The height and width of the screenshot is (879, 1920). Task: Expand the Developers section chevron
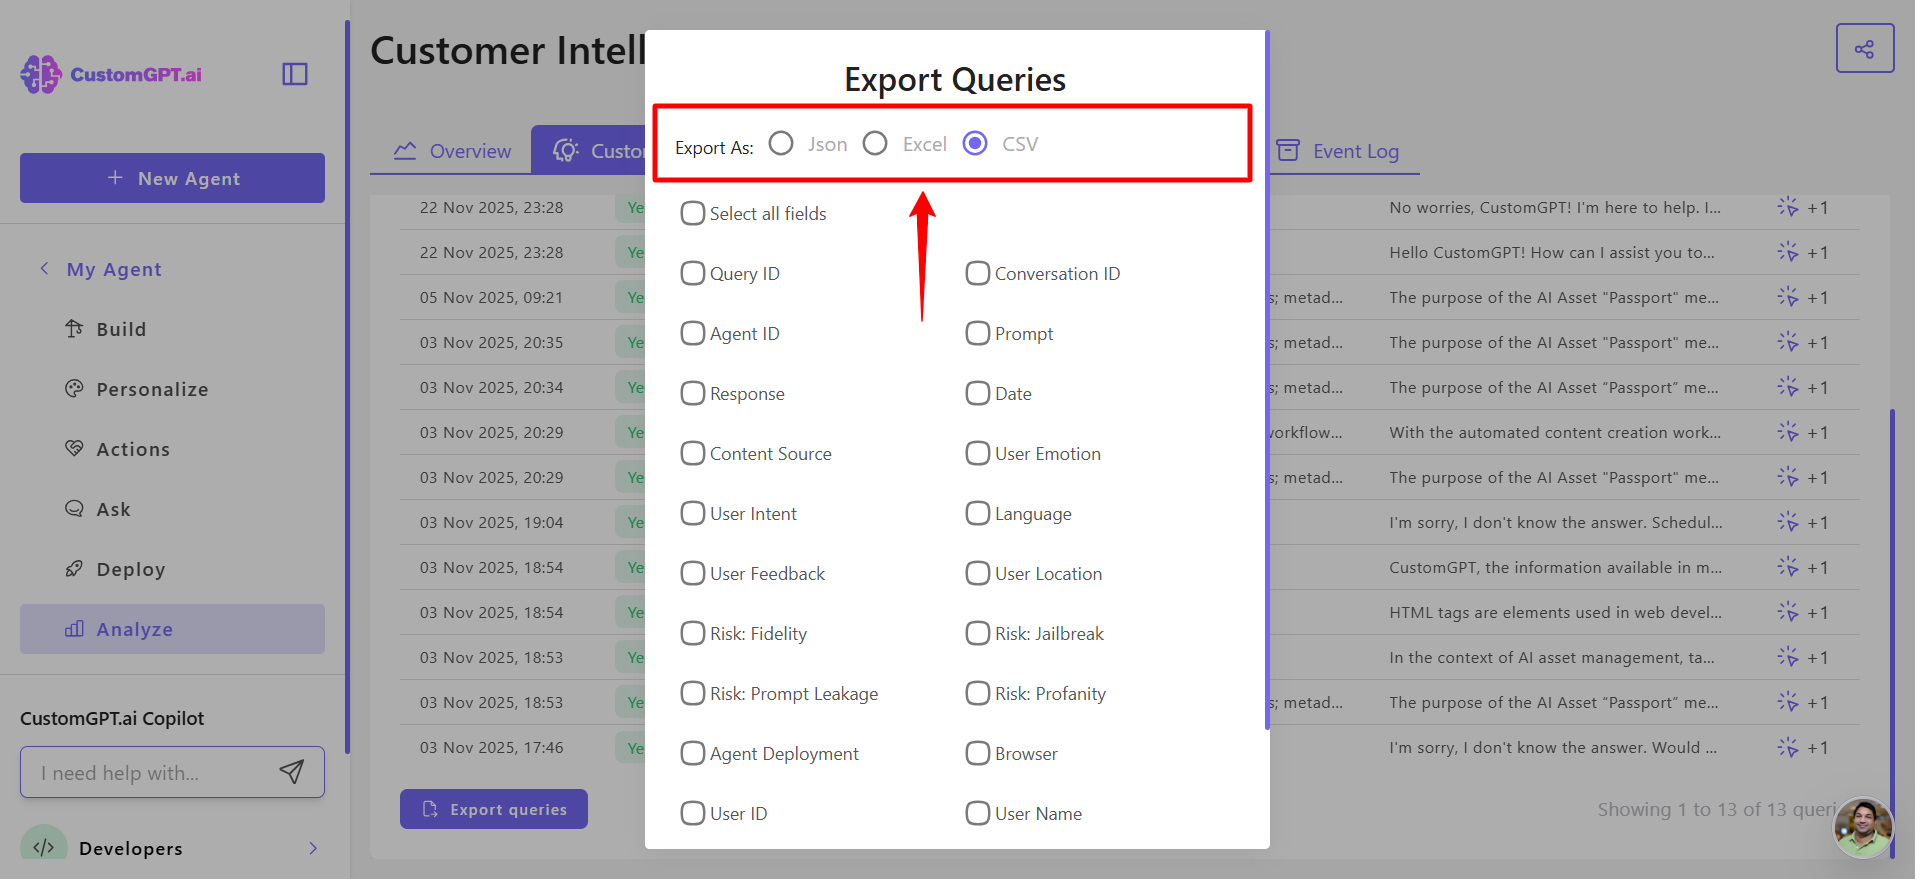[313, 848]
